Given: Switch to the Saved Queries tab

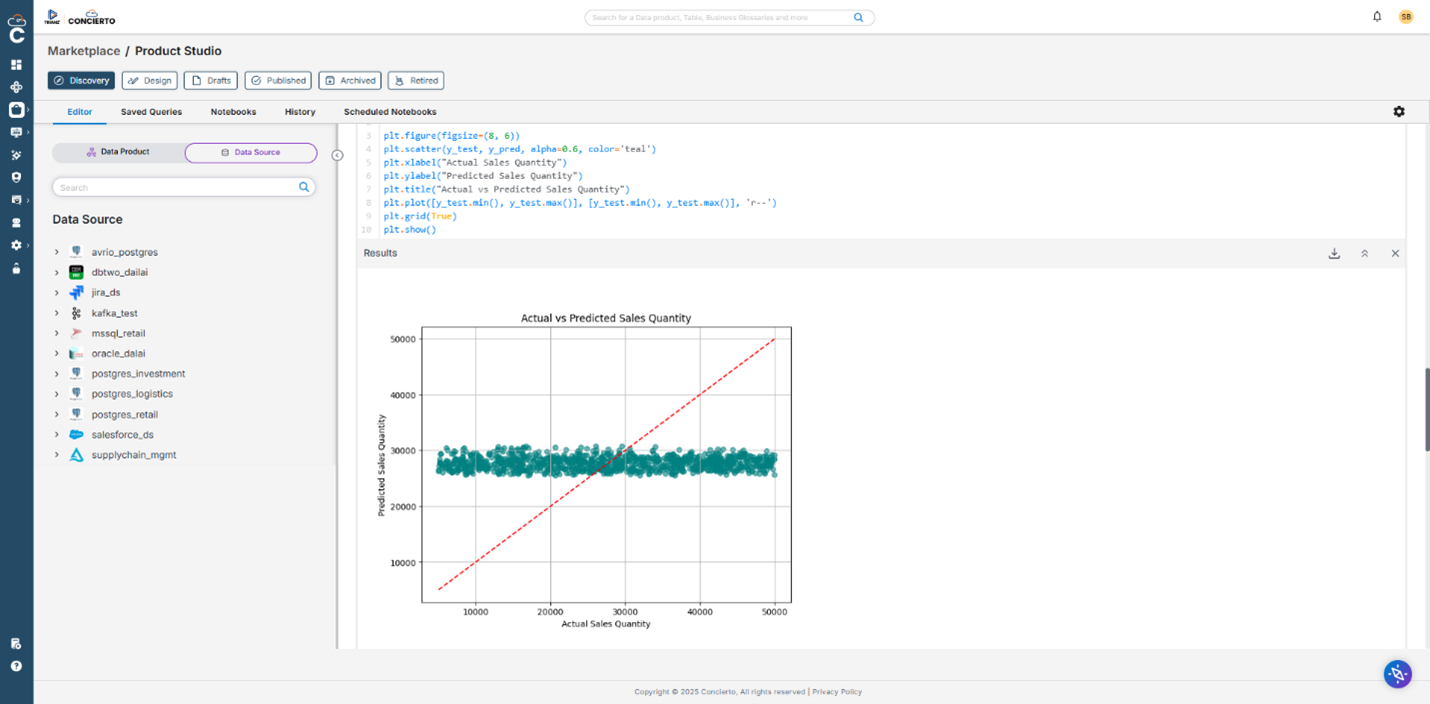Looking at the screenshot, I should [151, 111].
